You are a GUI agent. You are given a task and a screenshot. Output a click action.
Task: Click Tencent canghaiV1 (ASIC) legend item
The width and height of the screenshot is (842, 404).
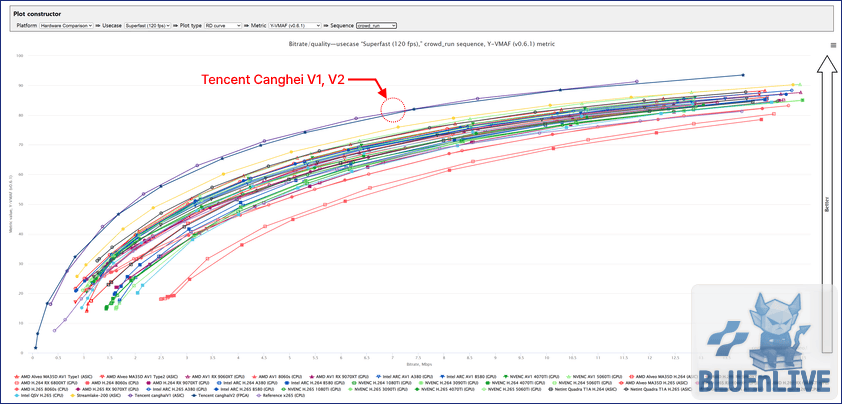click(x=156, y=395)
